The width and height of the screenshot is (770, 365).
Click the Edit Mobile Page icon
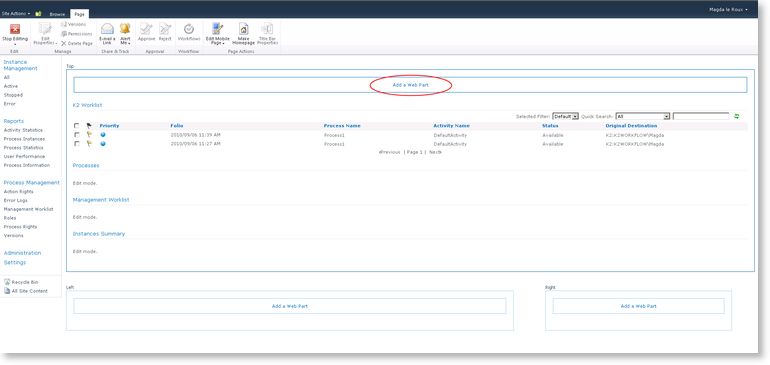pos(218,28)
